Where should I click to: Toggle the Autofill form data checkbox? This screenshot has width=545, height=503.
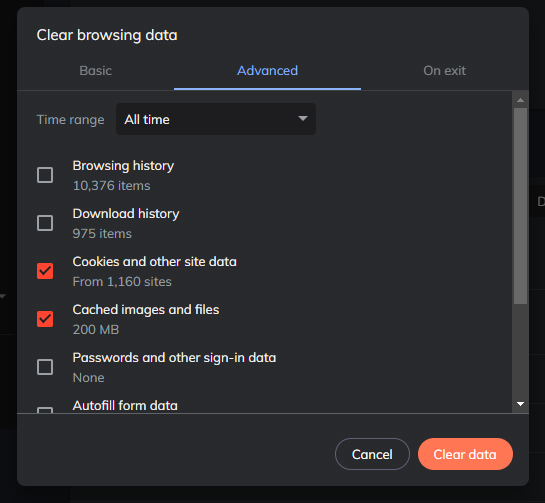pos(45,410)
